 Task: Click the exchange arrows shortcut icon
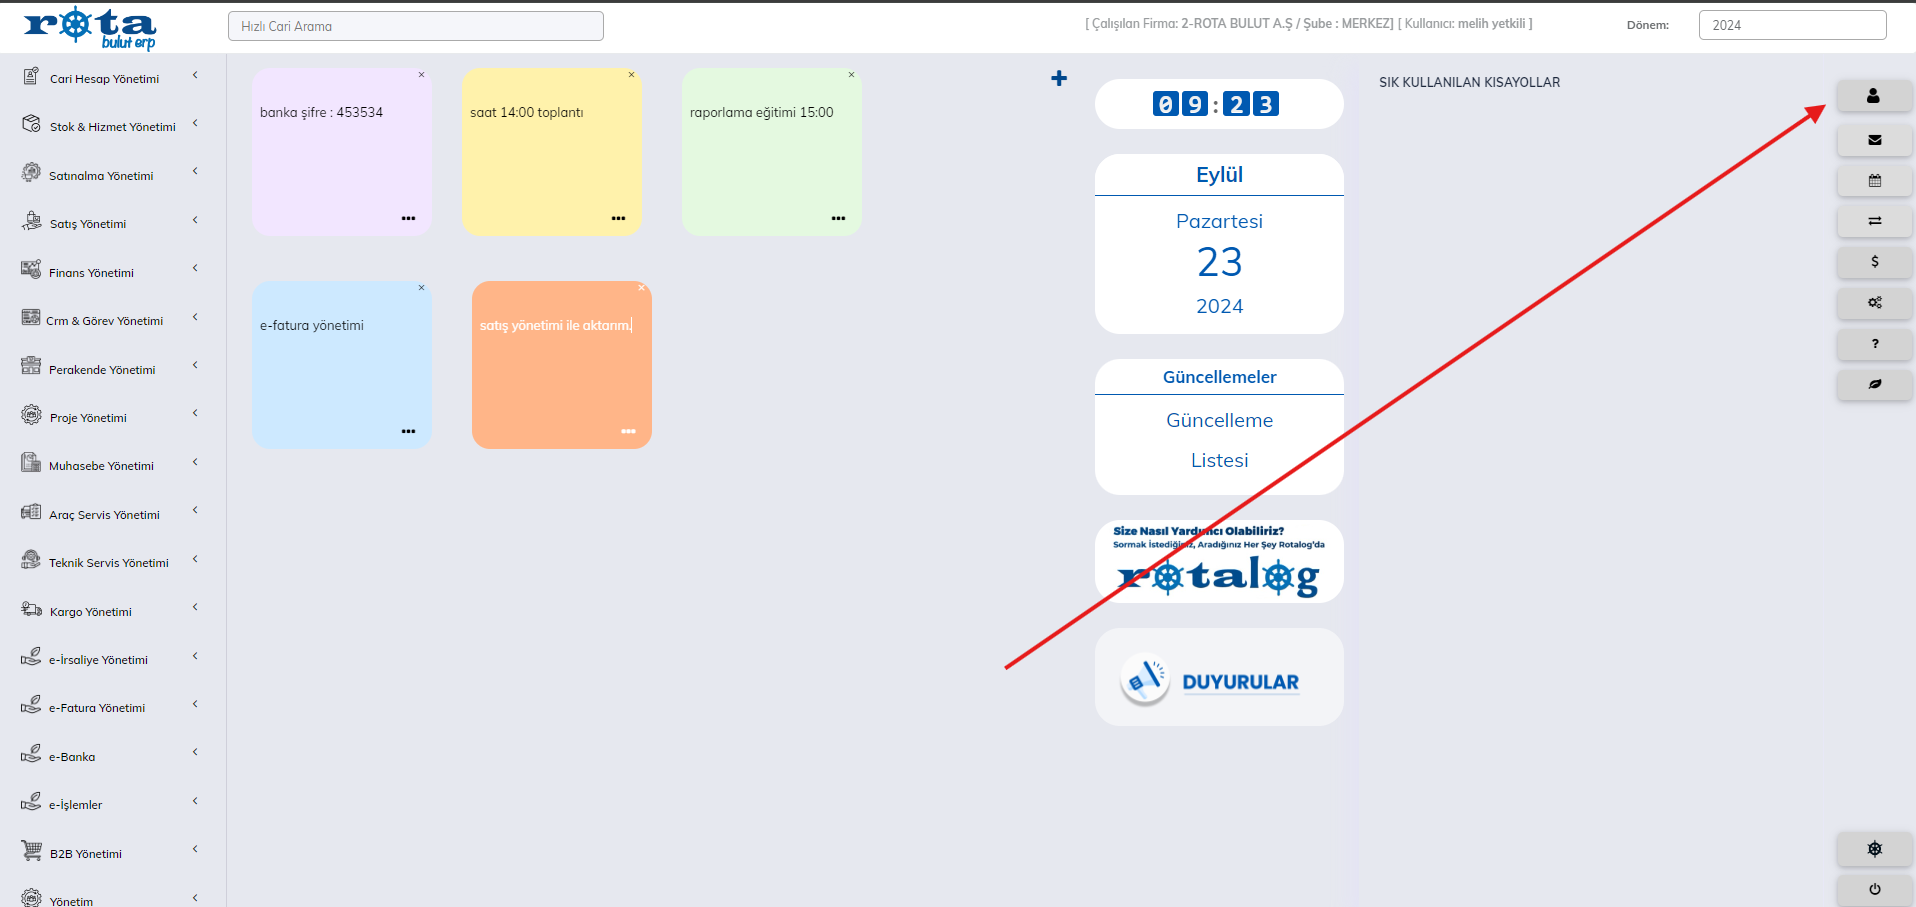1874,221
